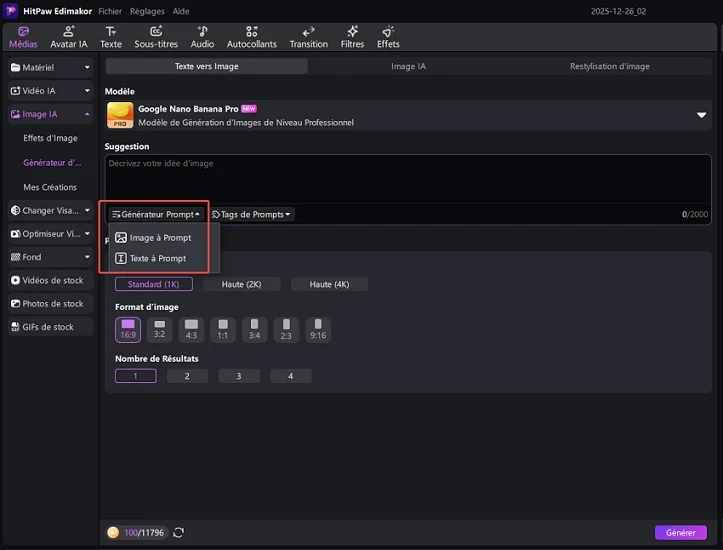Switch to the Restylisation d'image tab
The width and height of the screenshot is (723, 550).
click(x=609, y=66)
